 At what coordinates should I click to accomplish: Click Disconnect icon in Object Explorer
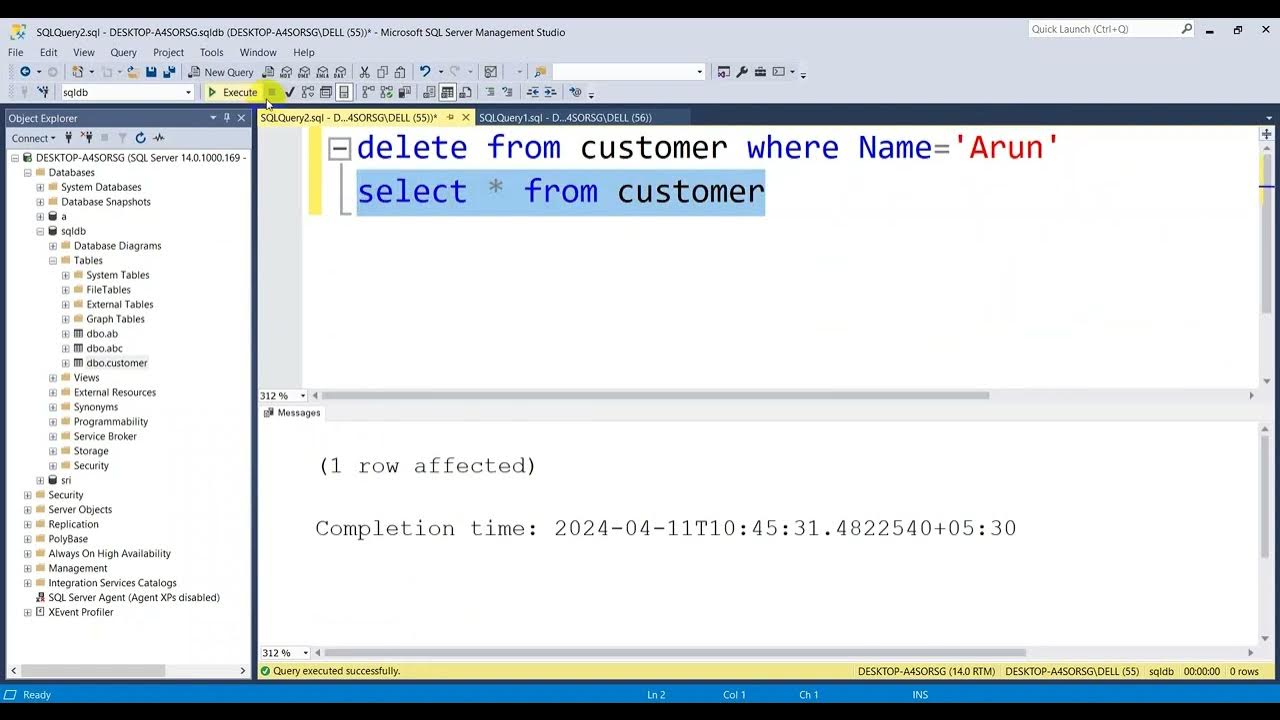point(87,138)
